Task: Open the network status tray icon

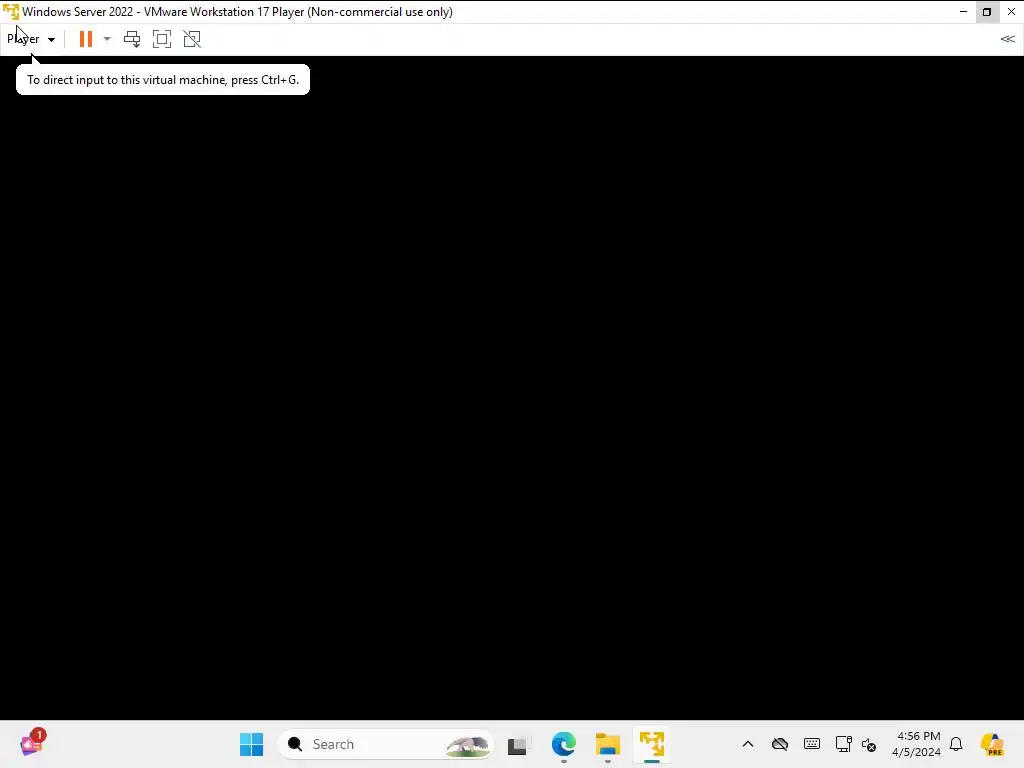Action: 843,744
